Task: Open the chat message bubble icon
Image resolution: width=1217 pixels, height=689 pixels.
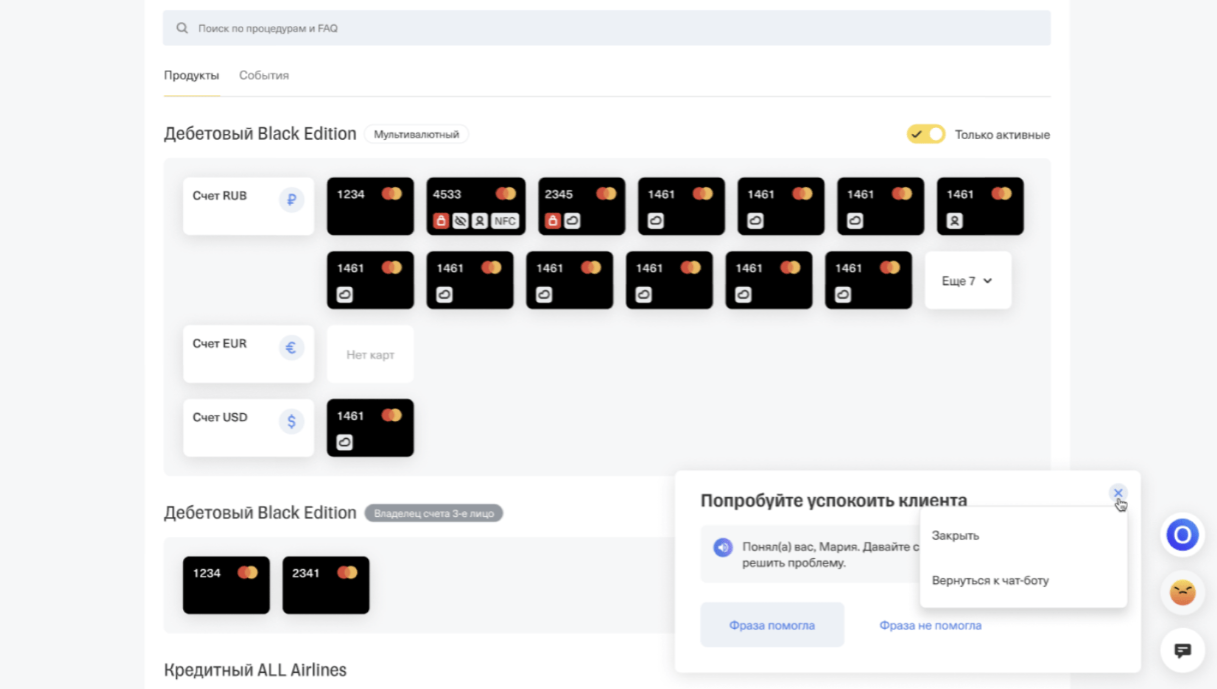Action: (x=1182, y=651)
